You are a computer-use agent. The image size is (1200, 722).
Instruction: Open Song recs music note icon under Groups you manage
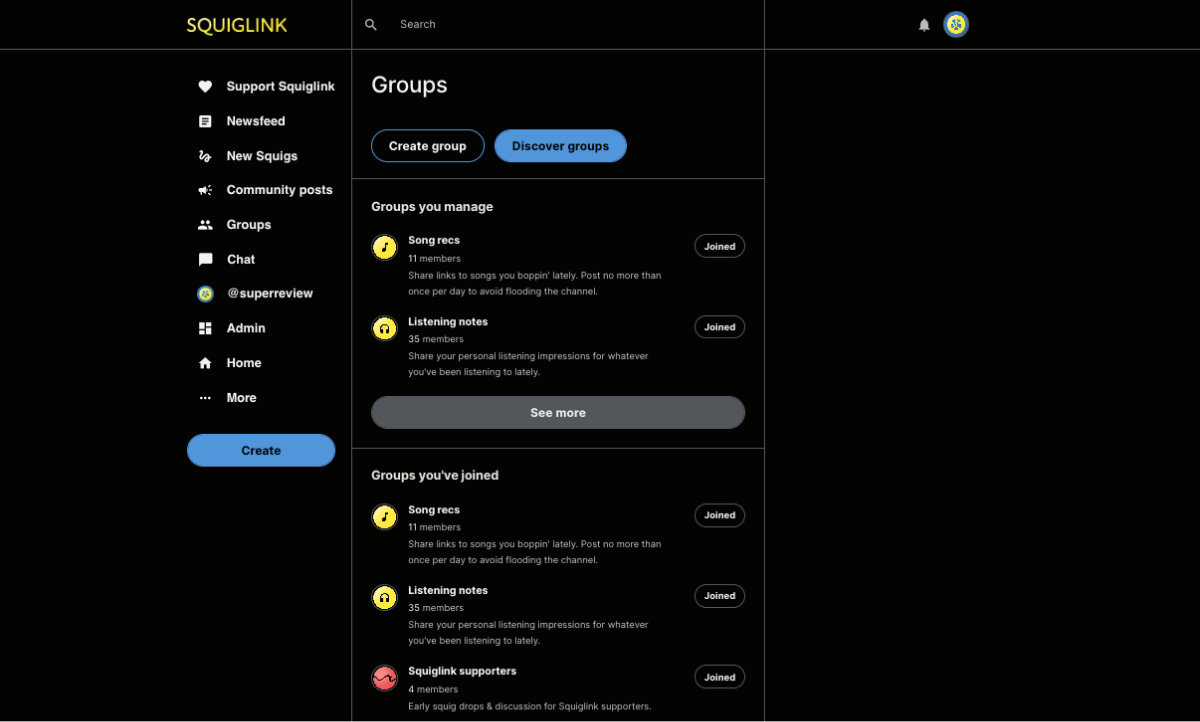[384, 247]
